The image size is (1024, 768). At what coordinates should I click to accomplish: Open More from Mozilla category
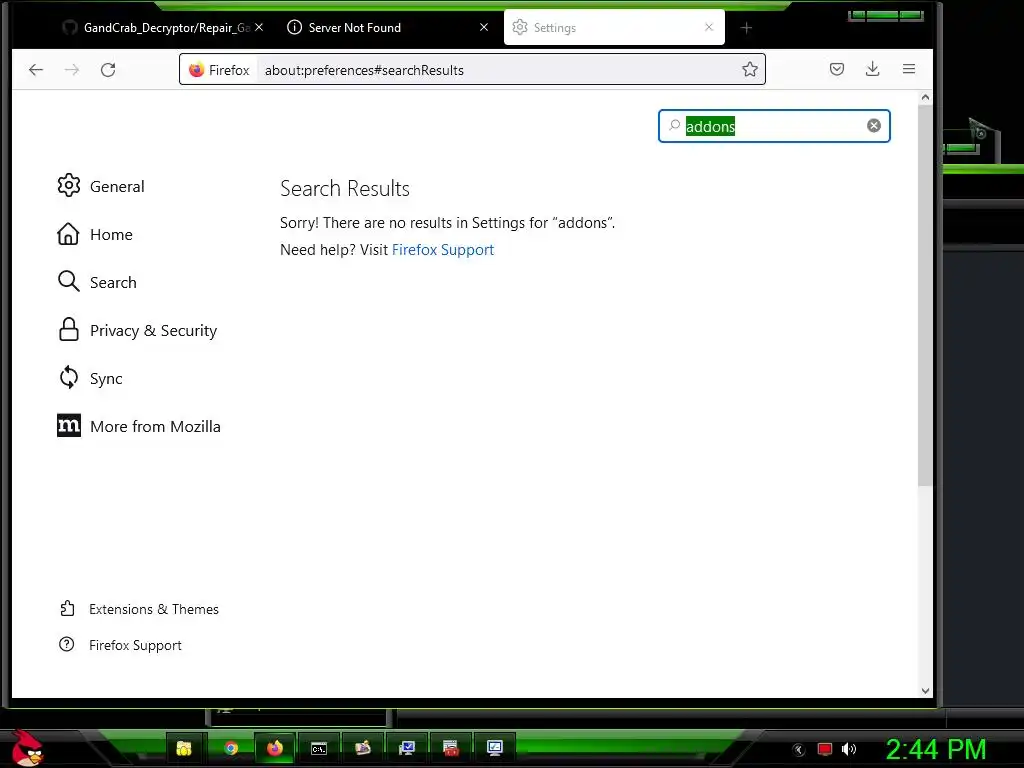139,426
